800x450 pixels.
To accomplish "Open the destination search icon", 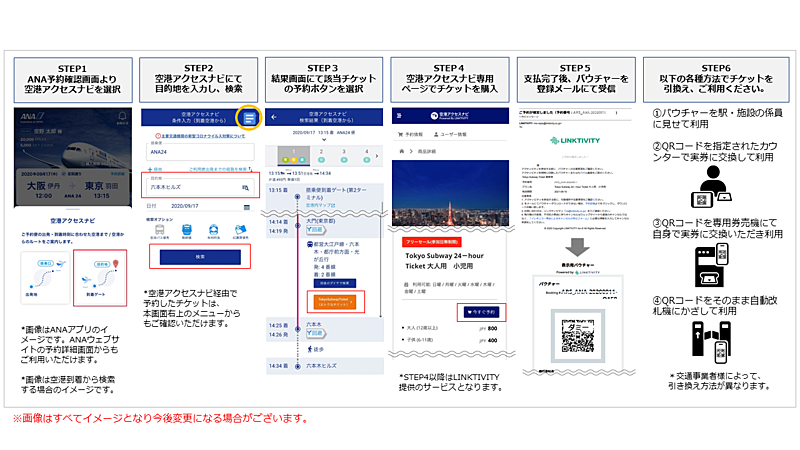I will click(x=245, y=188).
